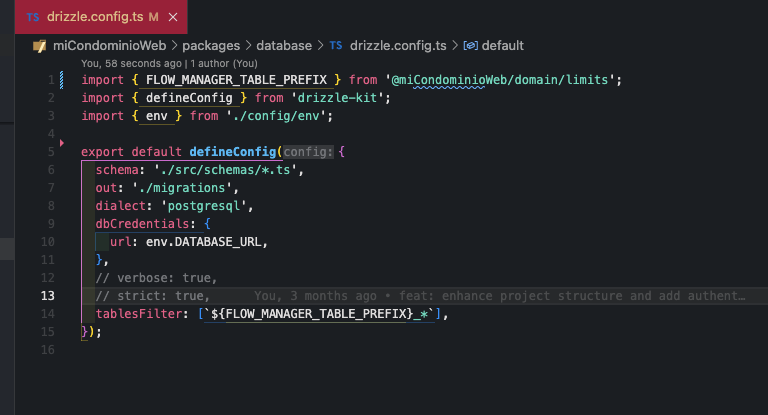Image resolution: width=768 pixels, height=415 pixels.
Task: Click env.DATABASE_URL on line 10
Action: (203, 242)
